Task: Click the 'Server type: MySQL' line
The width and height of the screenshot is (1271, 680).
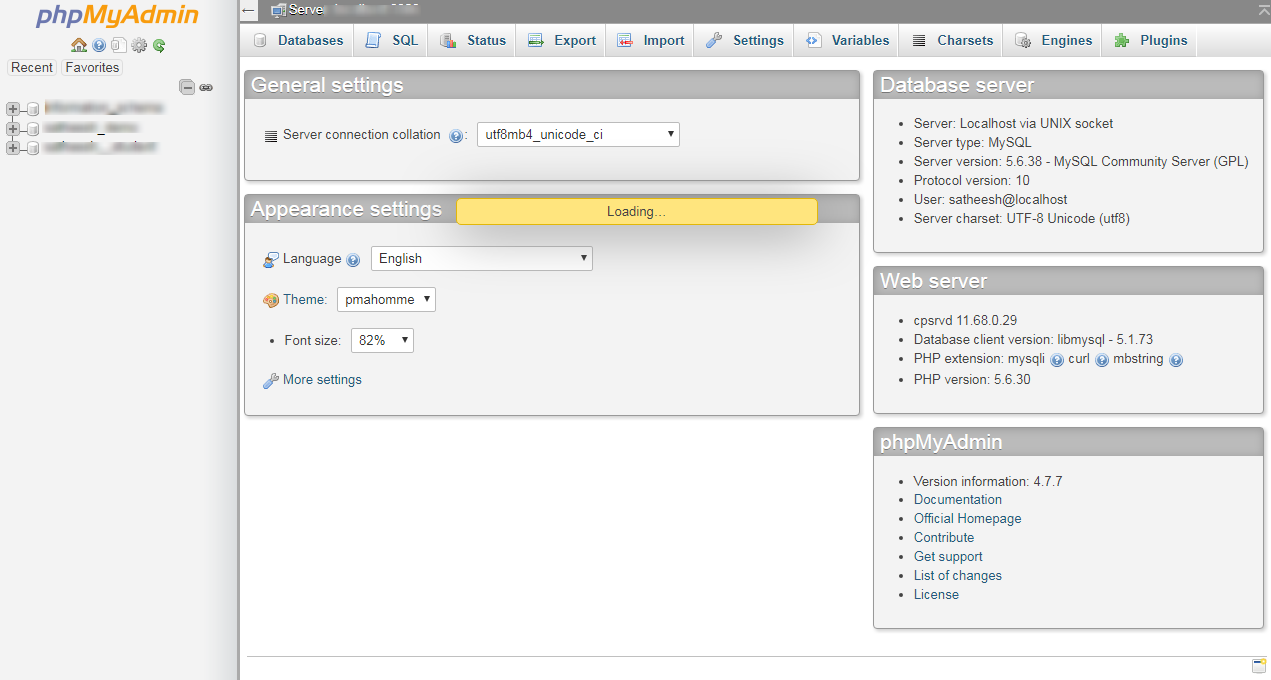Action: [972, 143]
